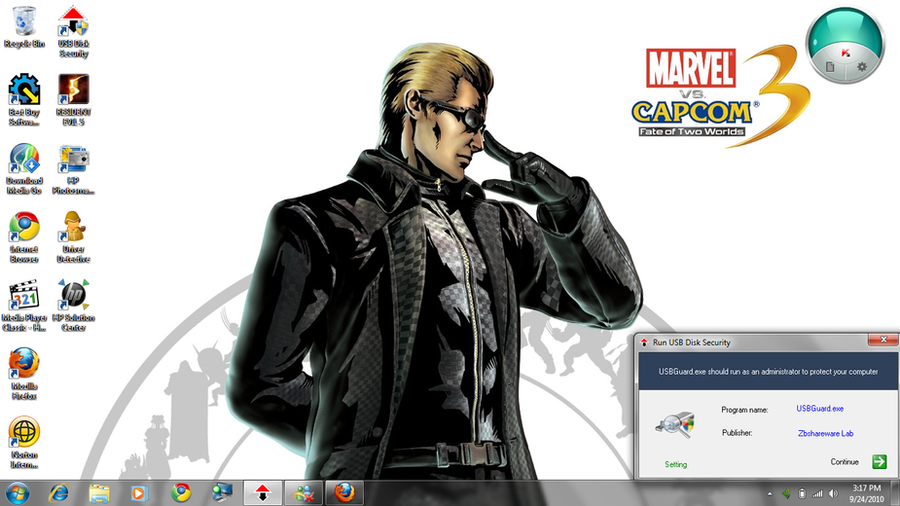Open the volume speaker tray icon
The image size is (900, 506).
coord(833,493)
